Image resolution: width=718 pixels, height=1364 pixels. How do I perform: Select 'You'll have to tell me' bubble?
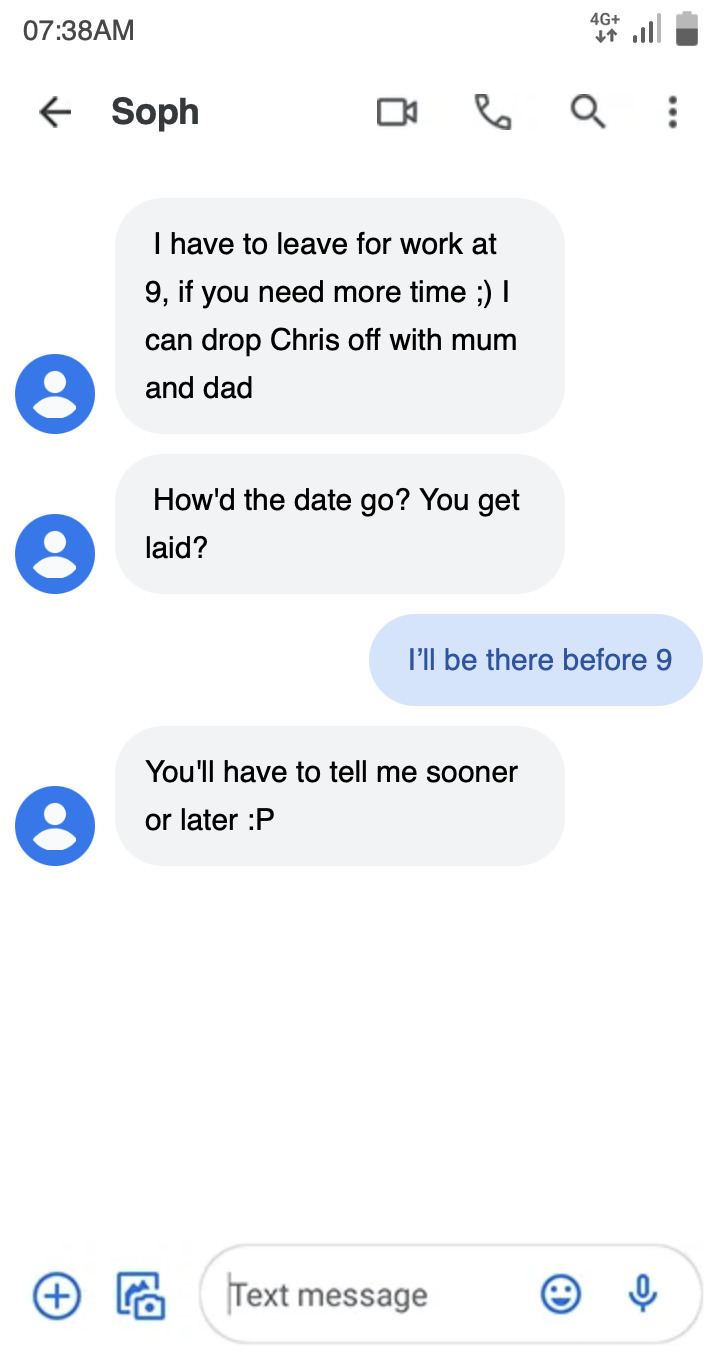tap(340, 796)
